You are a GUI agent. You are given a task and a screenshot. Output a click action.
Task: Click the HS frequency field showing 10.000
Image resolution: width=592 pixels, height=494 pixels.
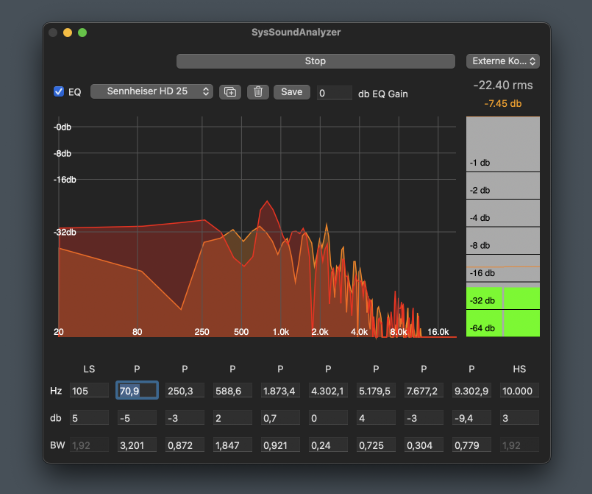[x=519, y=391]
